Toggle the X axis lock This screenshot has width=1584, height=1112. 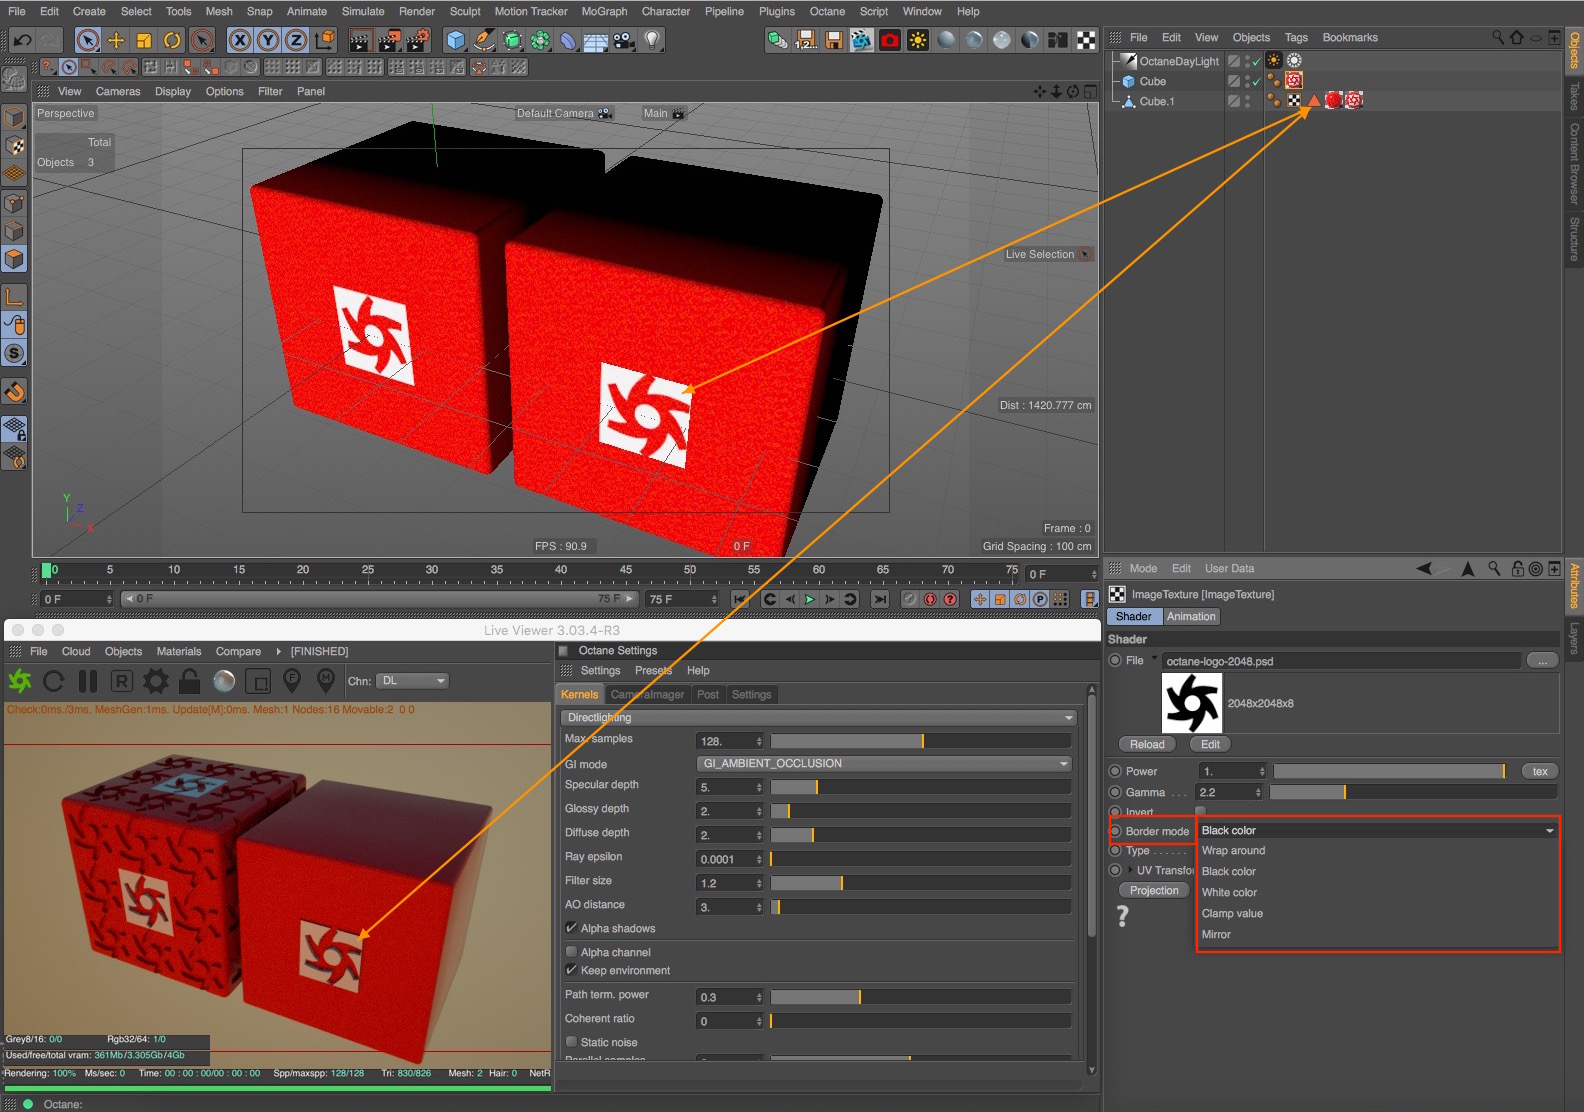point(239,40)
